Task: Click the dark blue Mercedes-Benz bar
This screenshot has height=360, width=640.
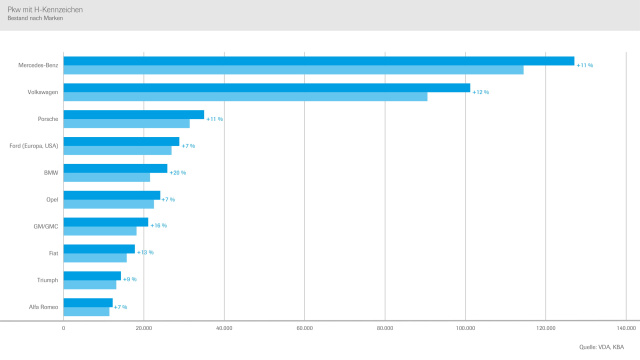Action: coord(319,61)
